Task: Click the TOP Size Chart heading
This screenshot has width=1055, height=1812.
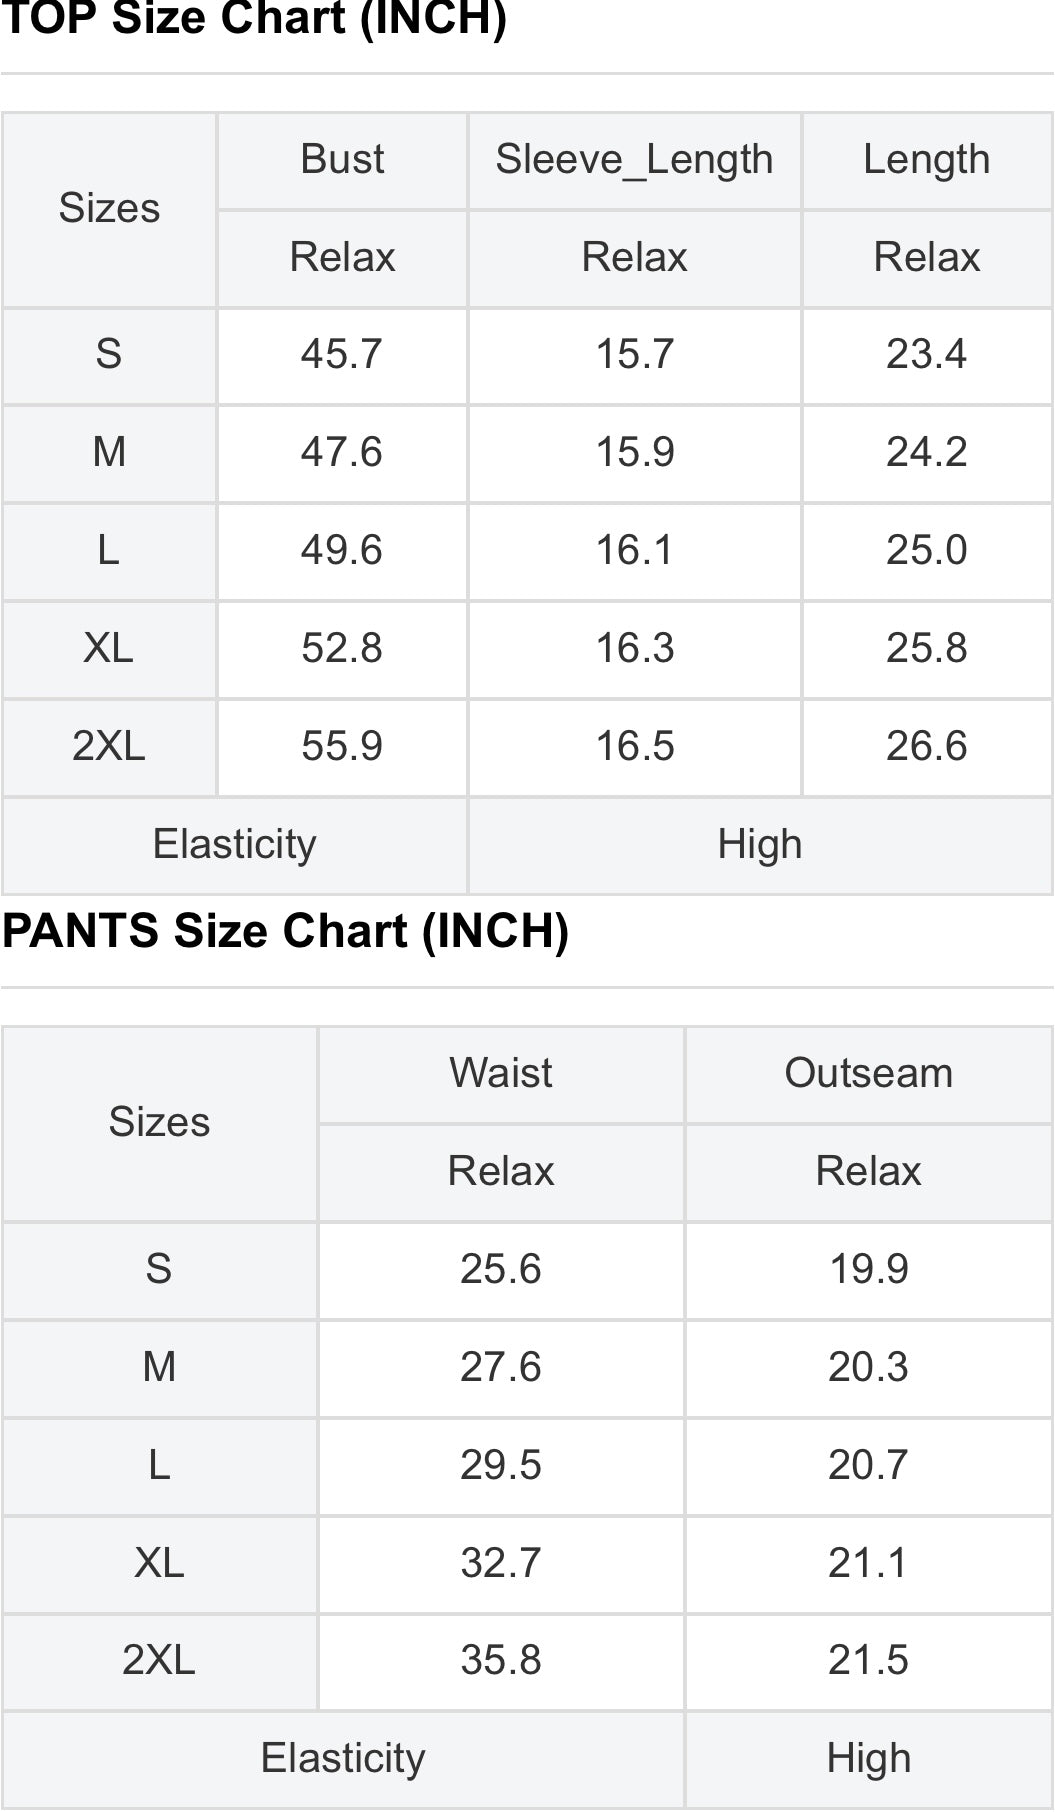Action: pos(253,18)
